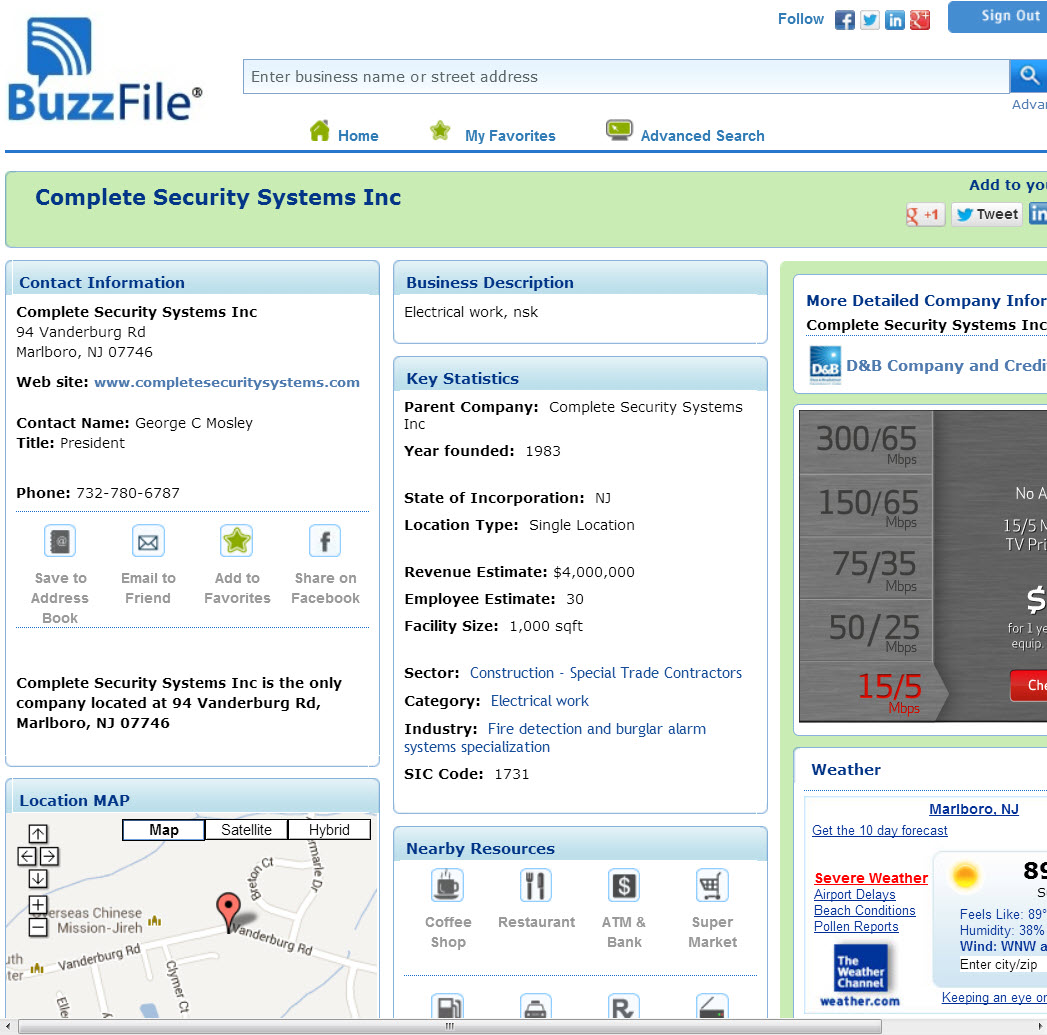The image size is (1047, 1035).
Task: Open Fire detection and burglar alarm industry link
Action: [x=555, y=738]
